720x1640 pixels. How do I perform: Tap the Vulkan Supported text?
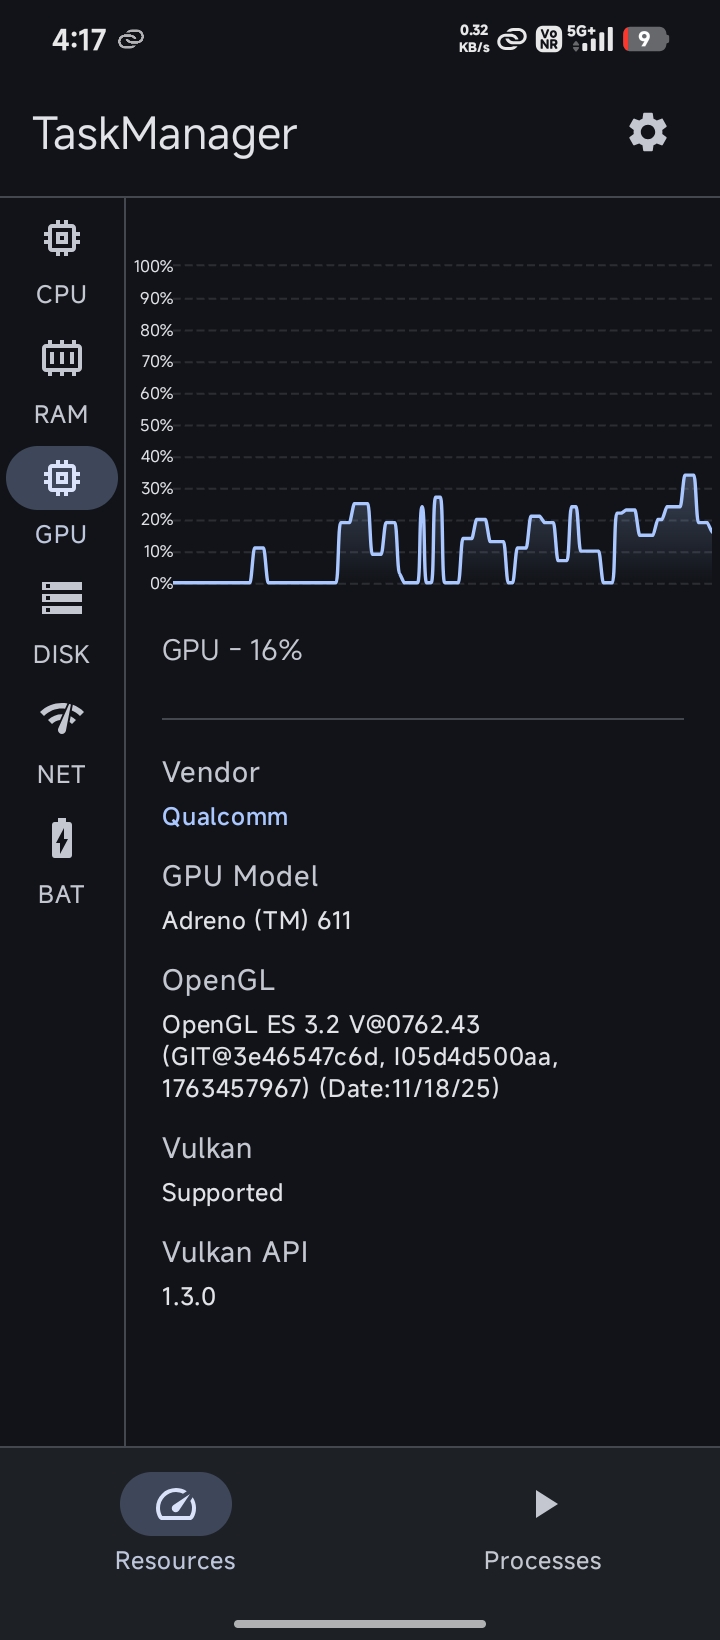[223, 1192]
